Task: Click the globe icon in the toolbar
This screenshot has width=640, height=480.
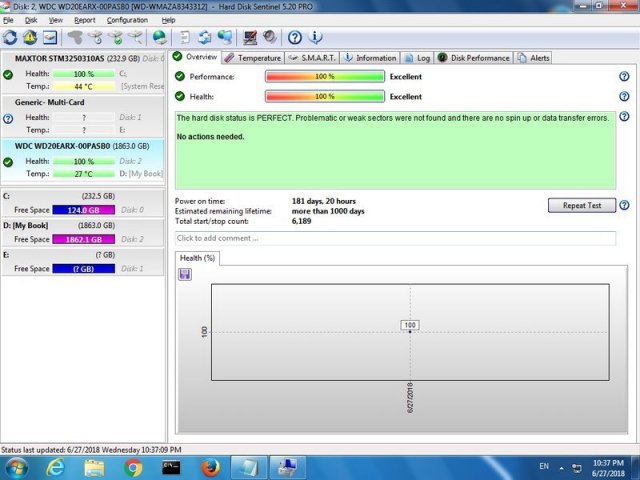Action: click(x=159, y=38)
